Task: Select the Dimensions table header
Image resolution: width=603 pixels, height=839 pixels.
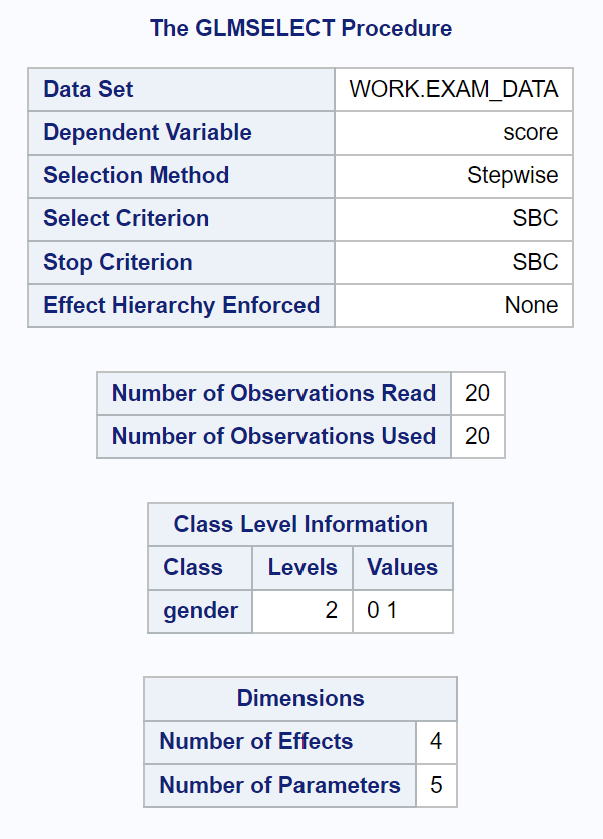Action: click(x=300, y=699)
